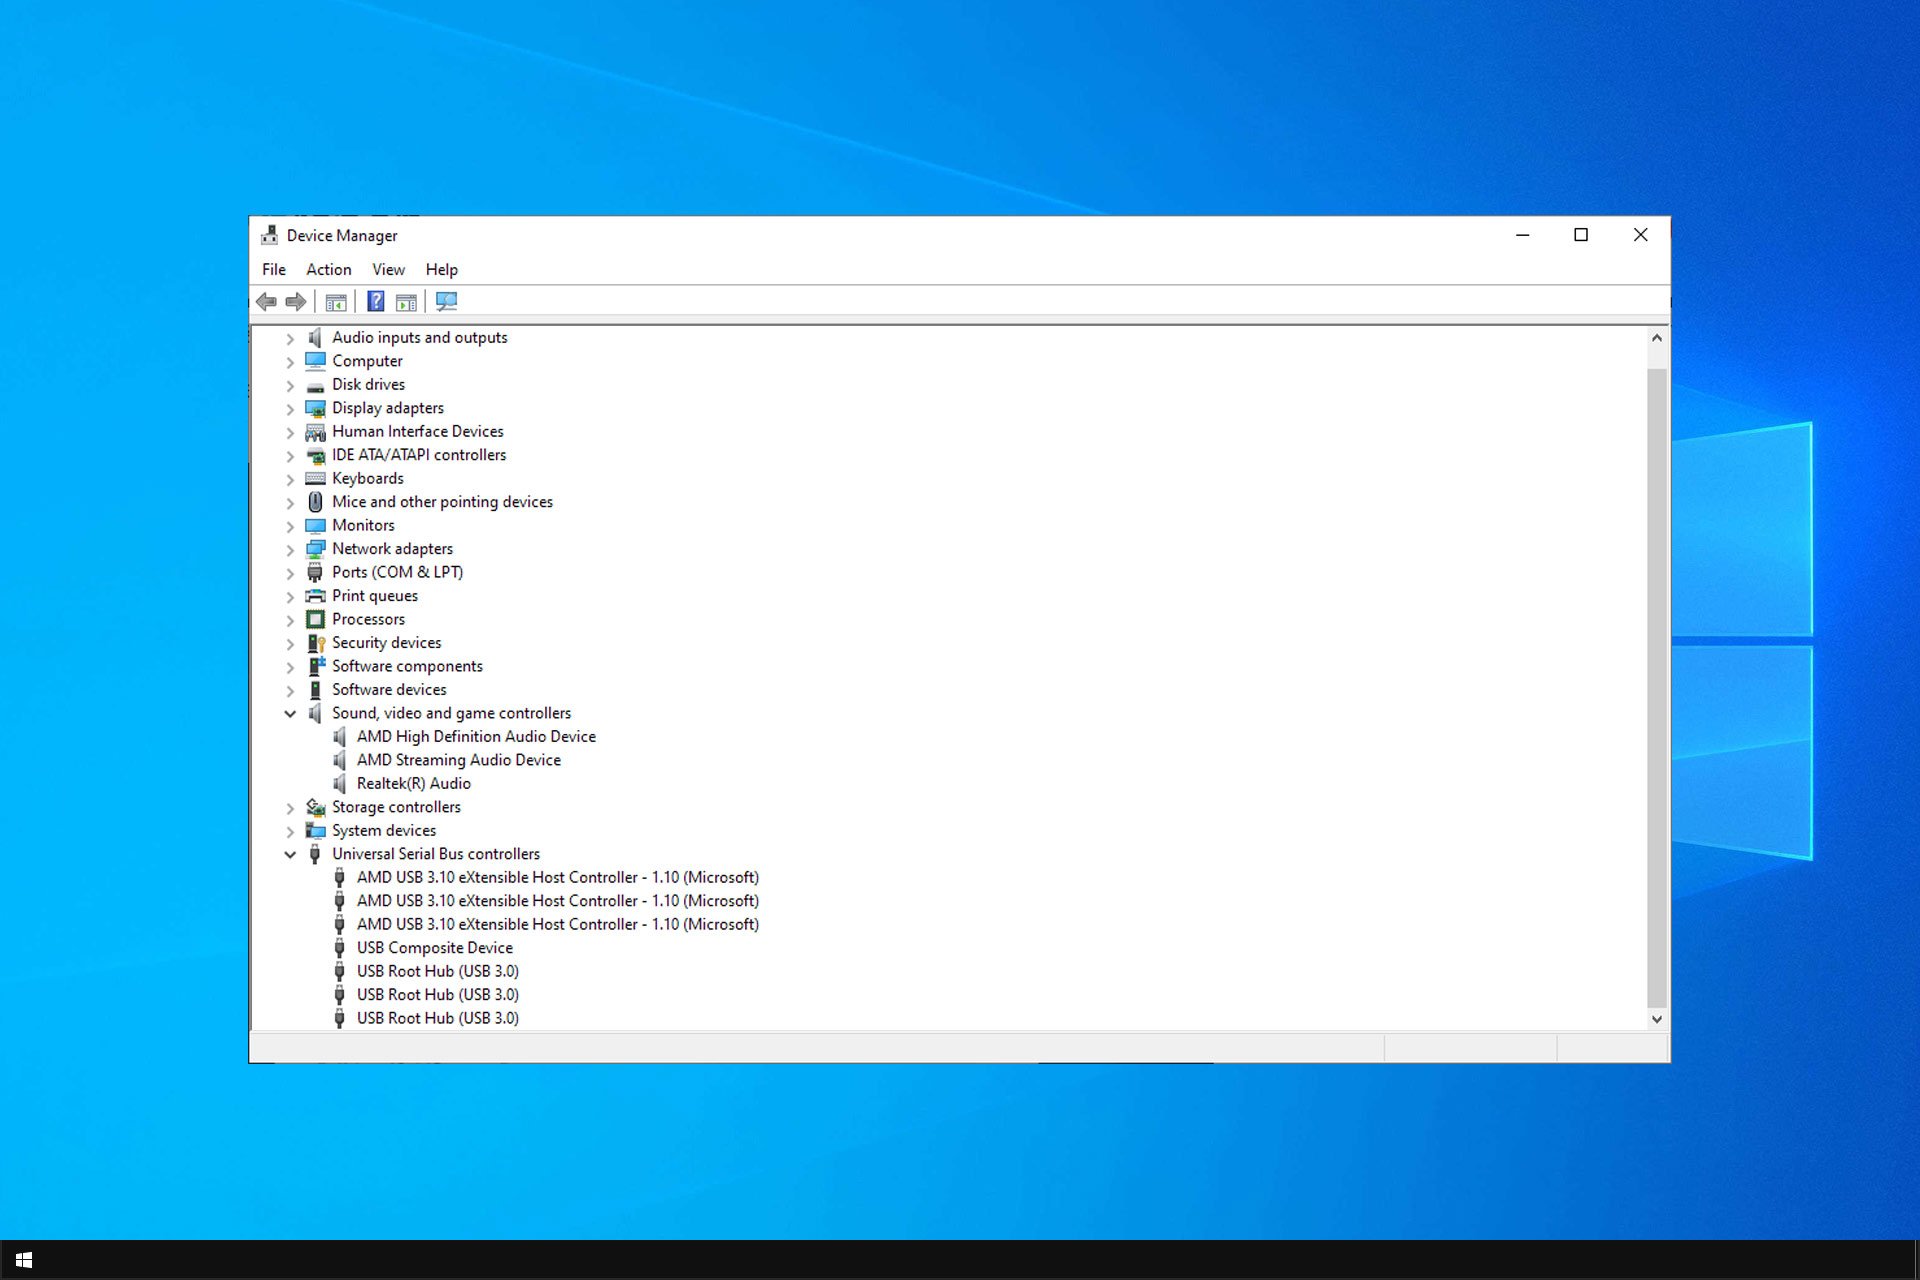The height and width of the screenshot is (1280, 1920).
Task: Click the Computer category monitor icon
Action: [x=315, y=361]
